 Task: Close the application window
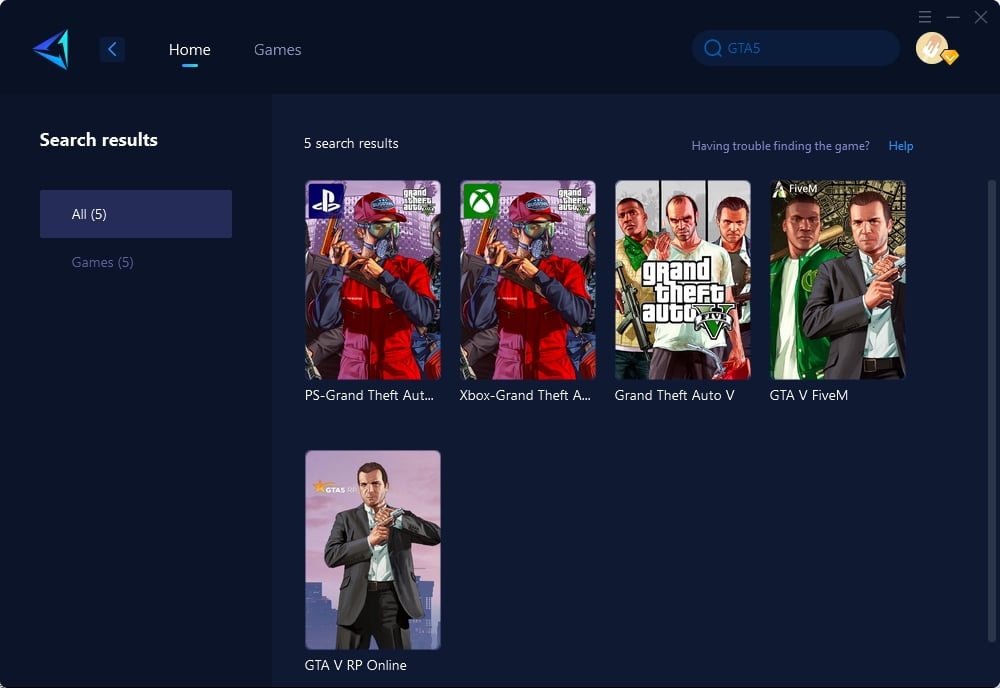pos(981,17)
